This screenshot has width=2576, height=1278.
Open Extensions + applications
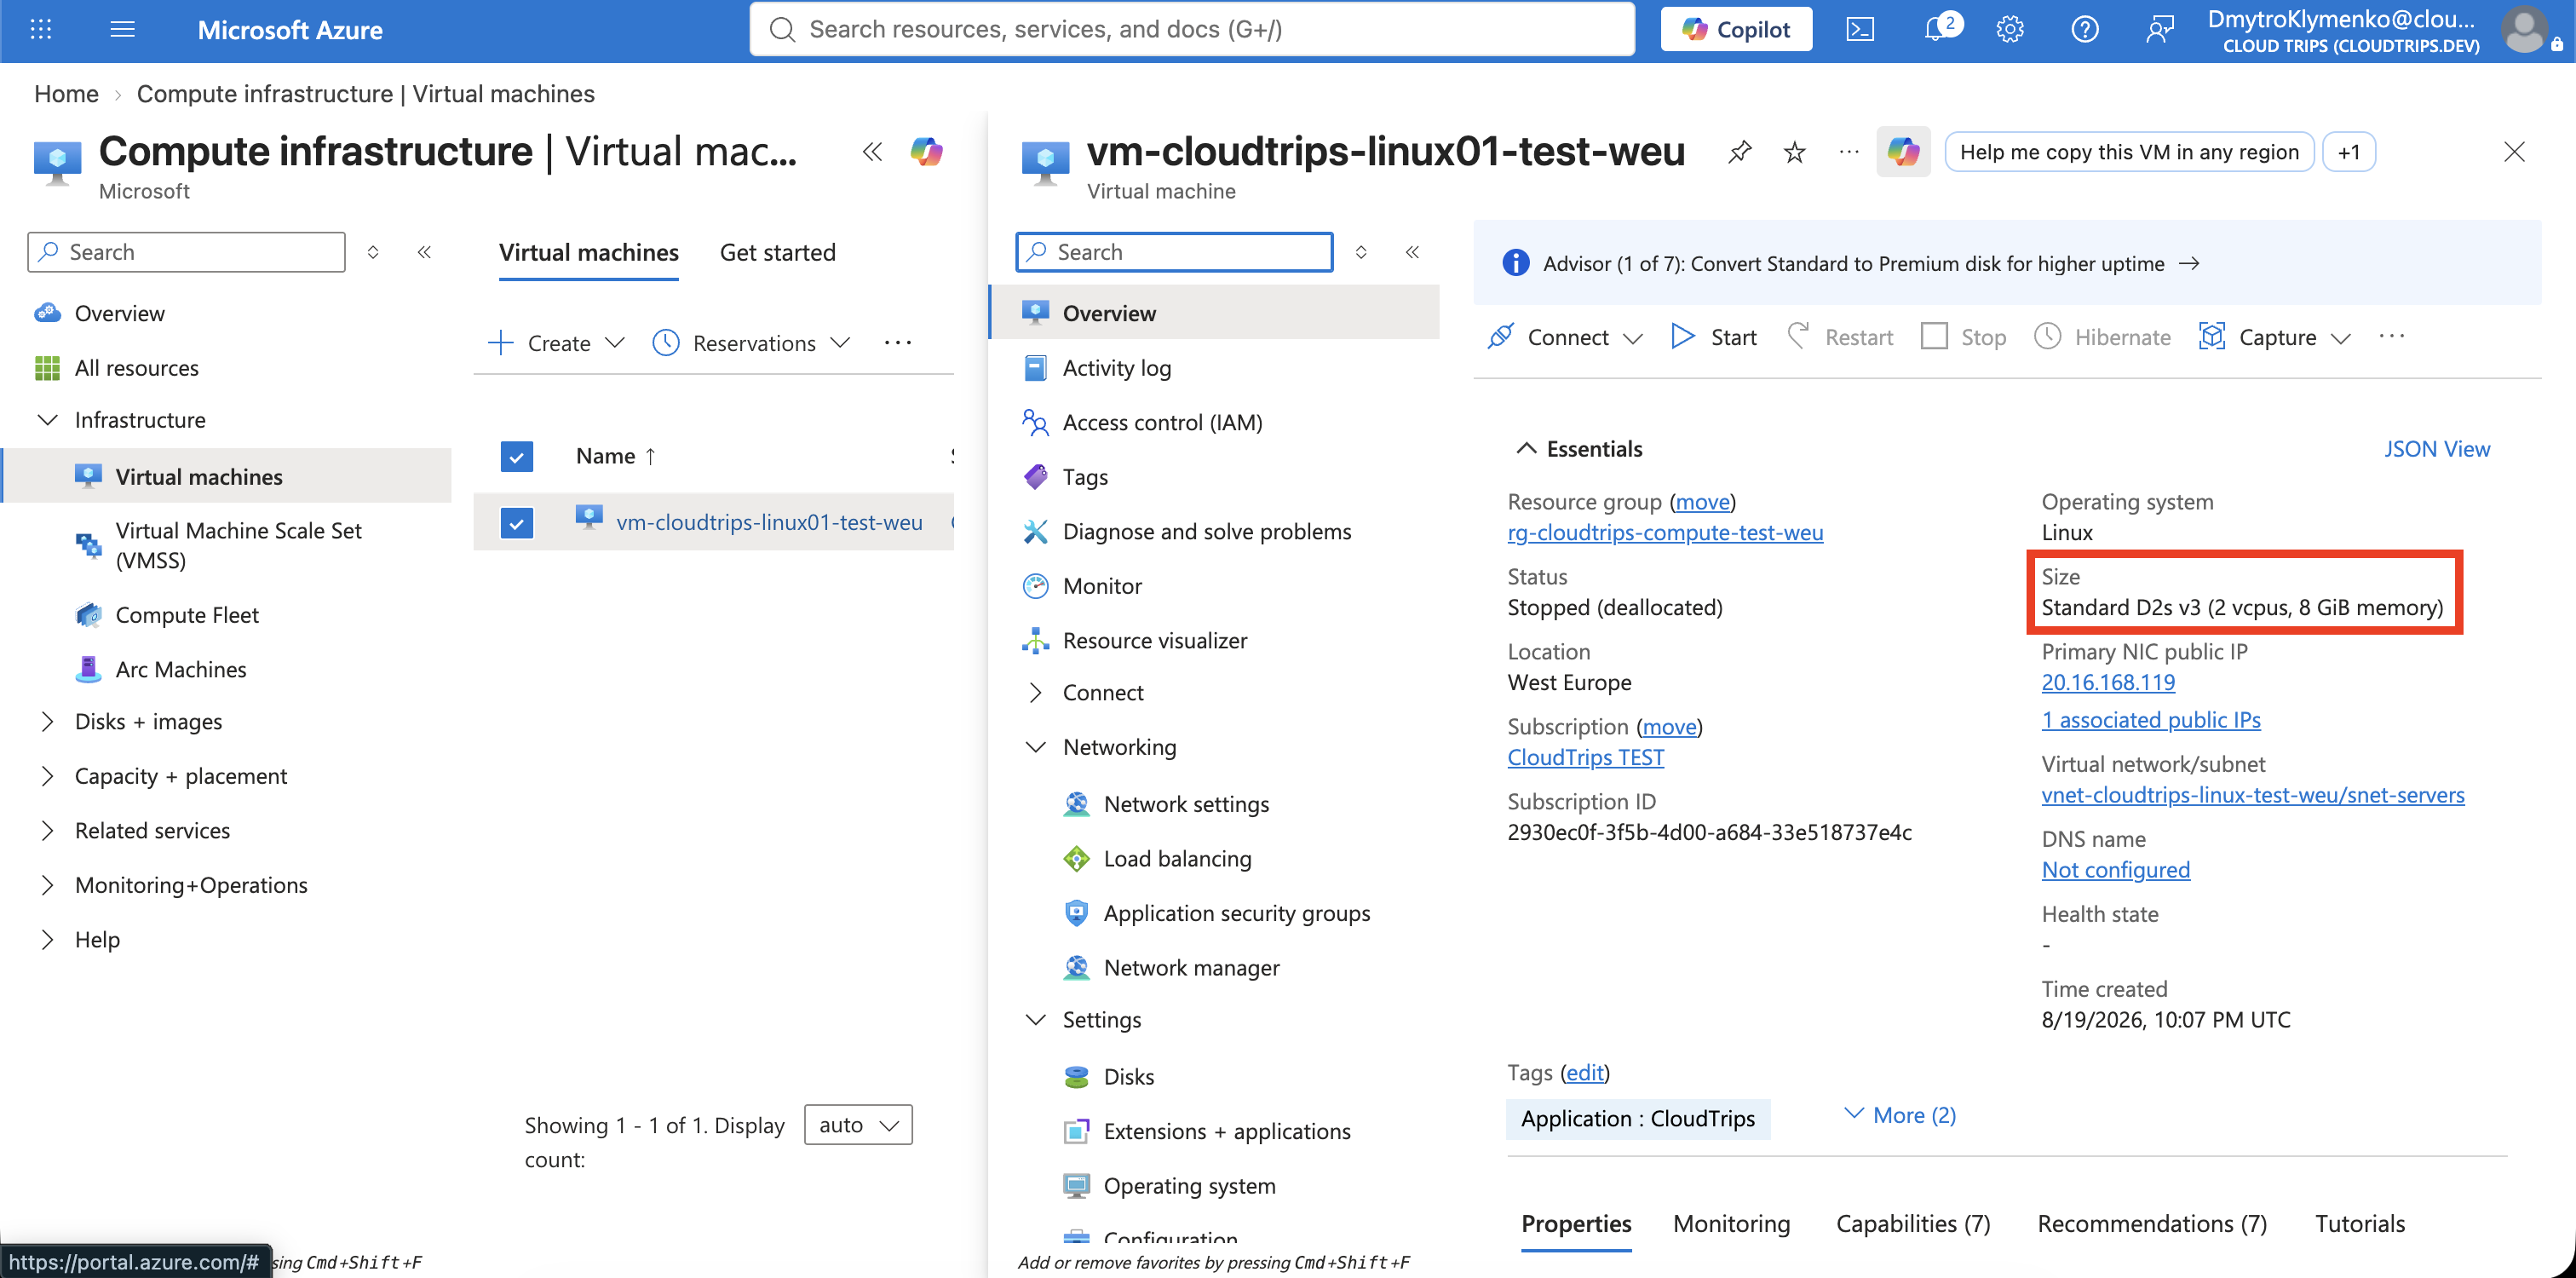pyautogui.click(x=1226, y=1131)
